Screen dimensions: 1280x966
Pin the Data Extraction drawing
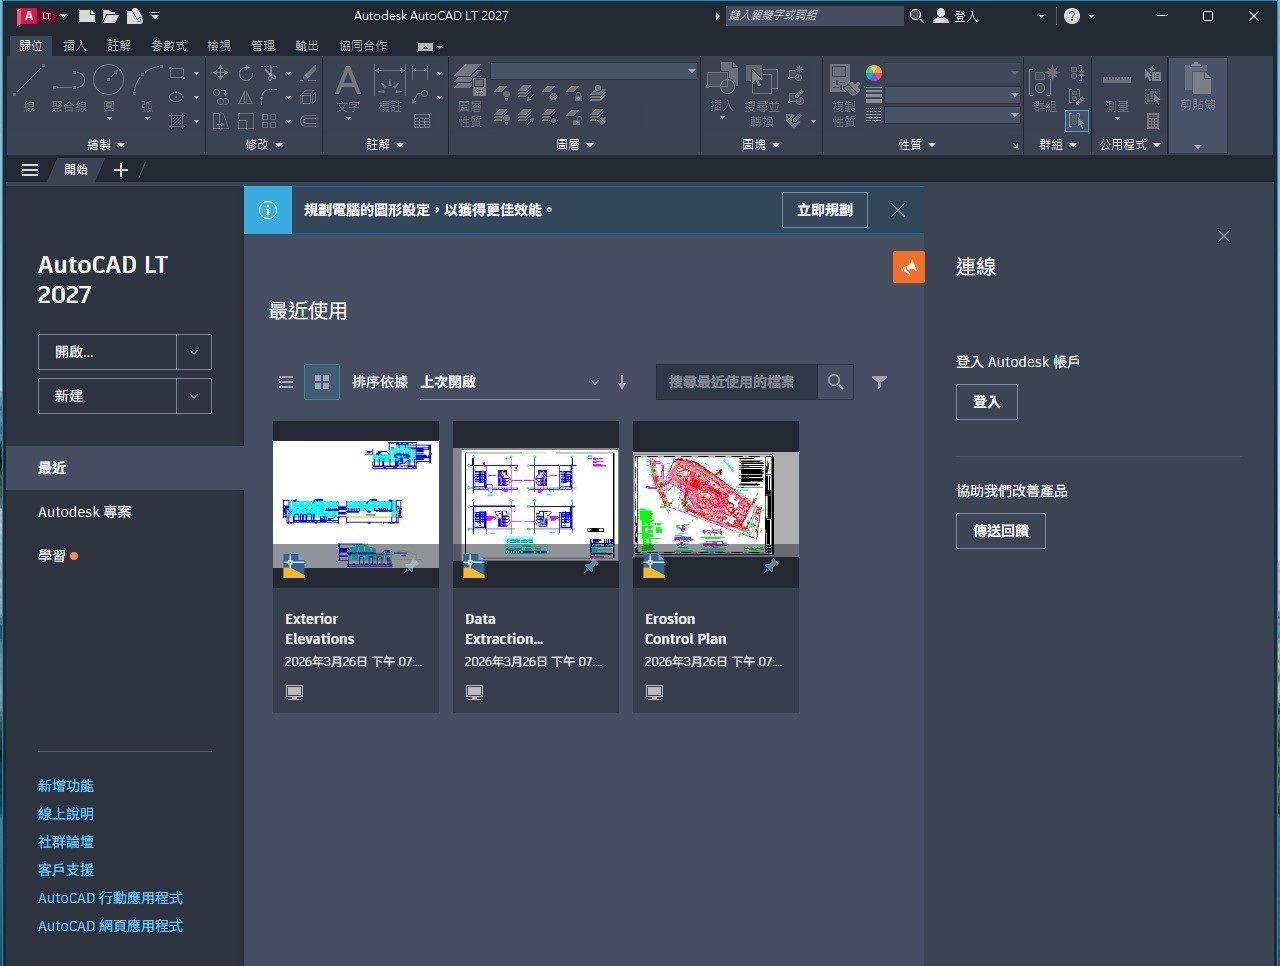tap(590, 566)
